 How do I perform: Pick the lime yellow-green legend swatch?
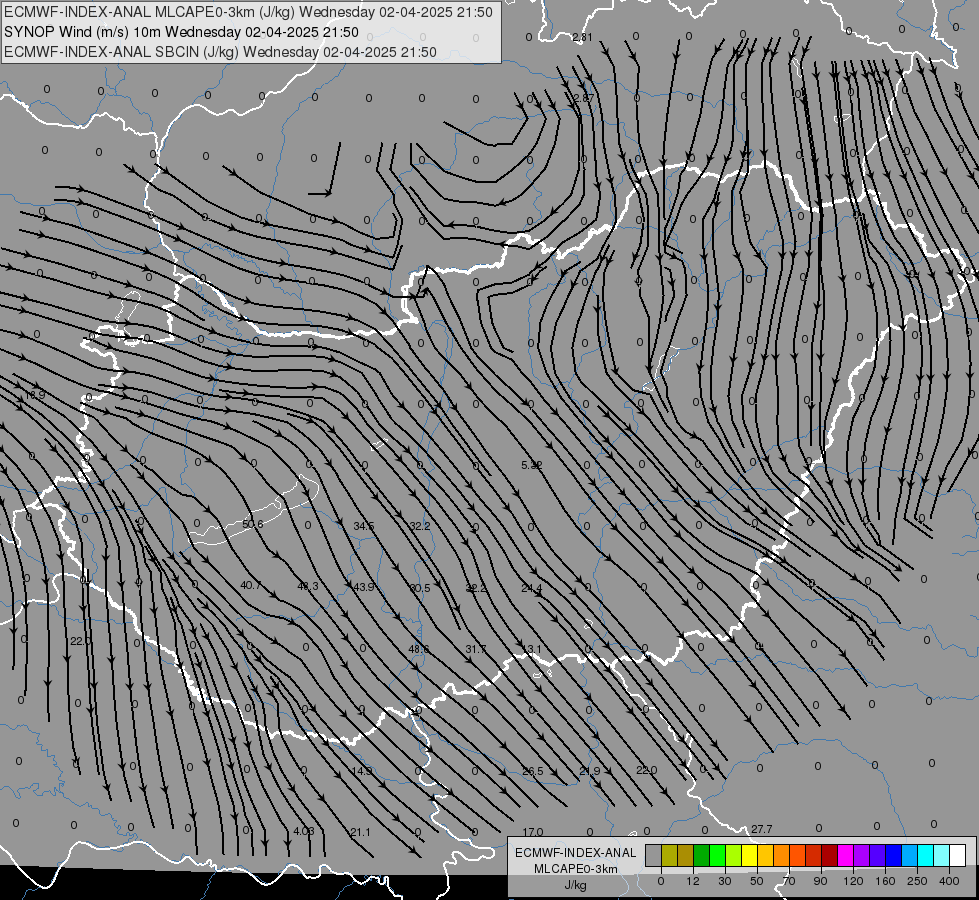[x=734, y=856]
